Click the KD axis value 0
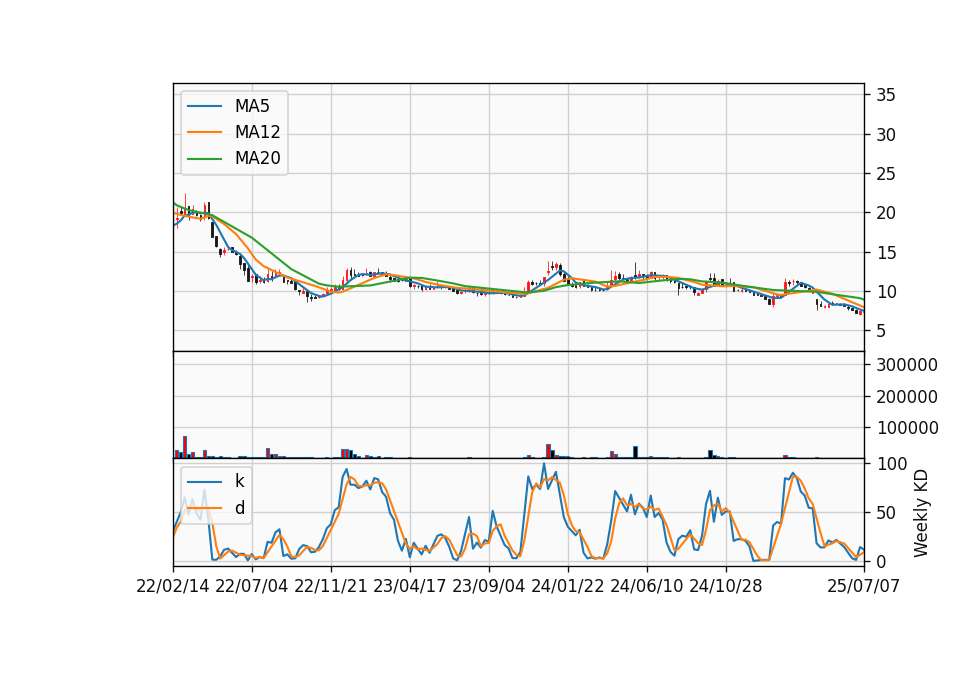960x690 pixels. click(x=881, y=561)
